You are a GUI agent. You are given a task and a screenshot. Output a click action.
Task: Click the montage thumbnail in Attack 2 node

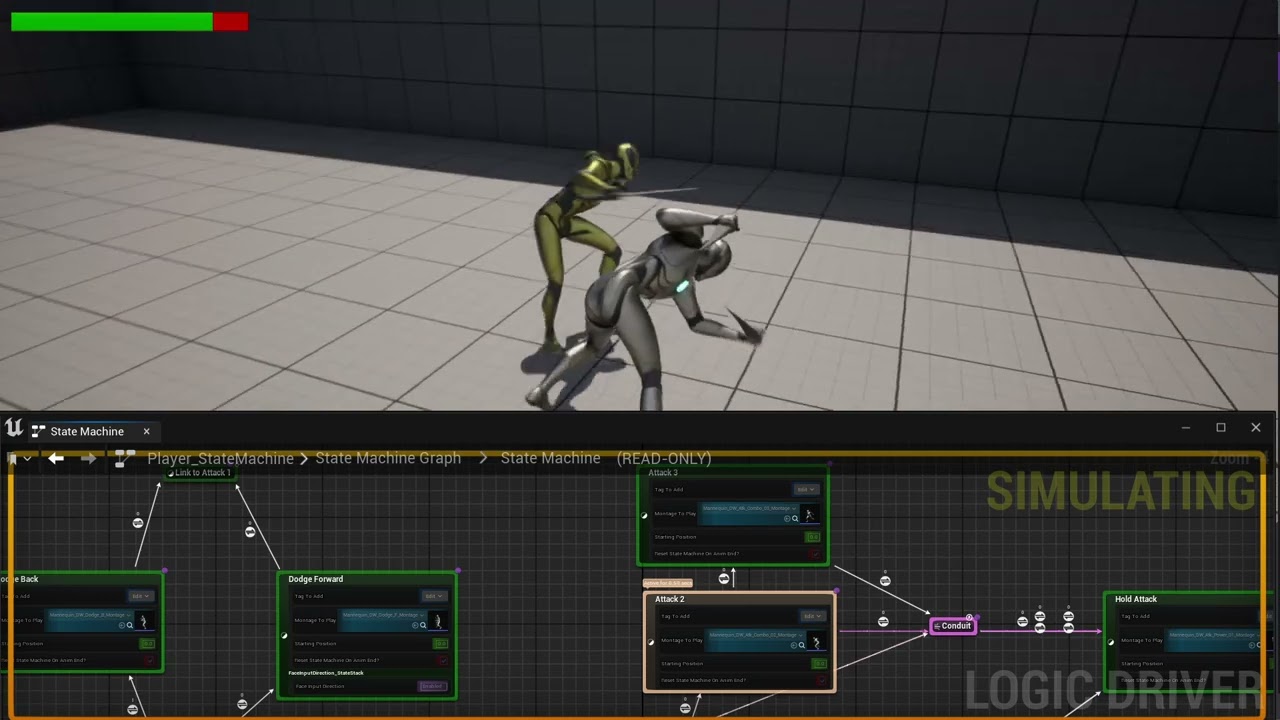coord(816,640)
